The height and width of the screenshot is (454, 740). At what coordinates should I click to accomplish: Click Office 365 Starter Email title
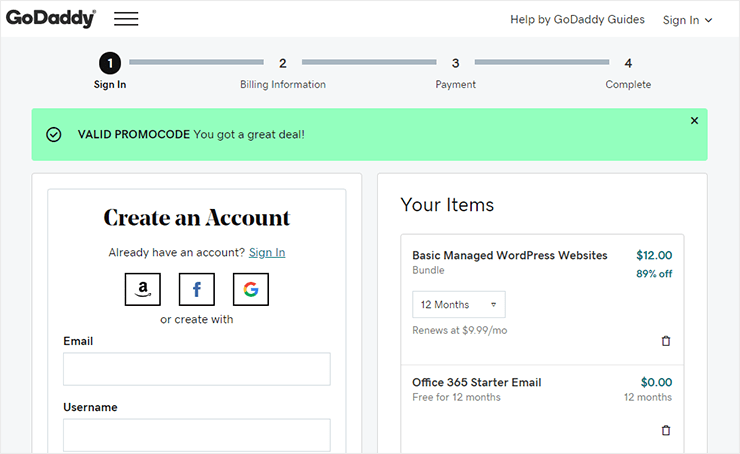477,382
